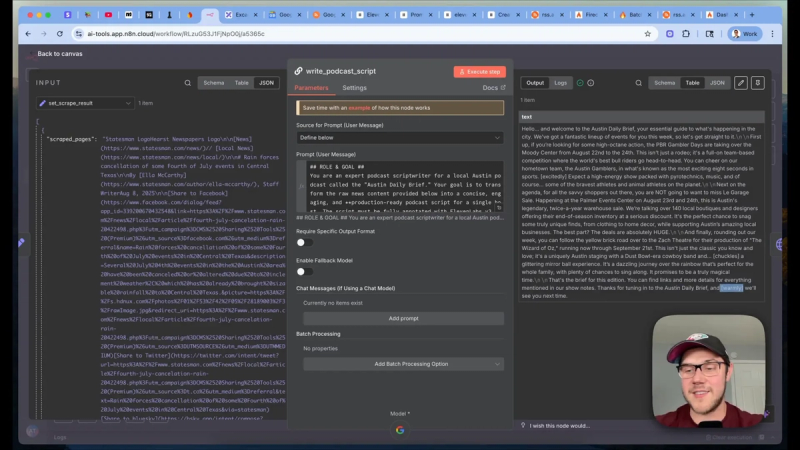Click the example link in the tip banner
Image resolution: width=800 pixels, height=450 pixels.
(359, 108)
